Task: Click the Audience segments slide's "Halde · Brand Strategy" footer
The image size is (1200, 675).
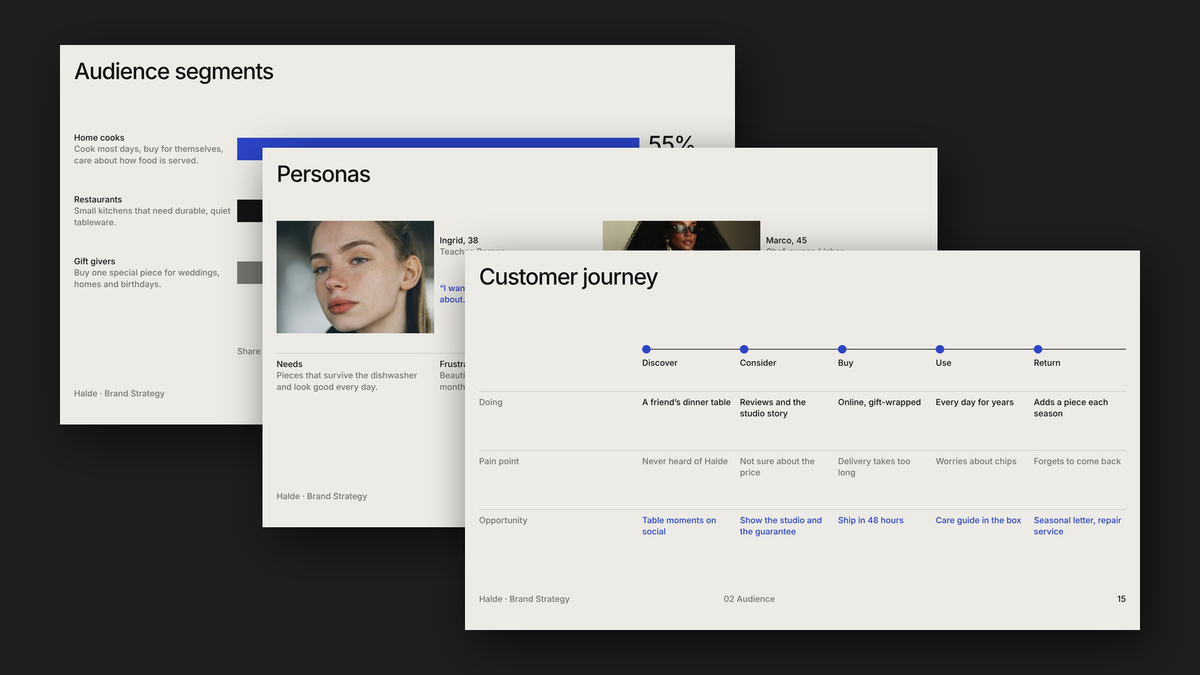Action: [x=119, y=393]
